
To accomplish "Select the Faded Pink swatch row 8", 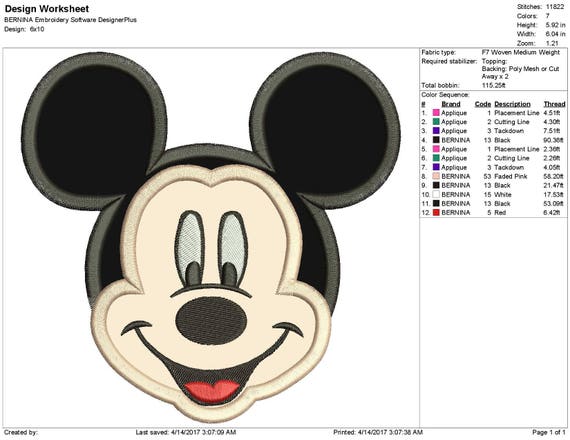I will coord(436,176).
